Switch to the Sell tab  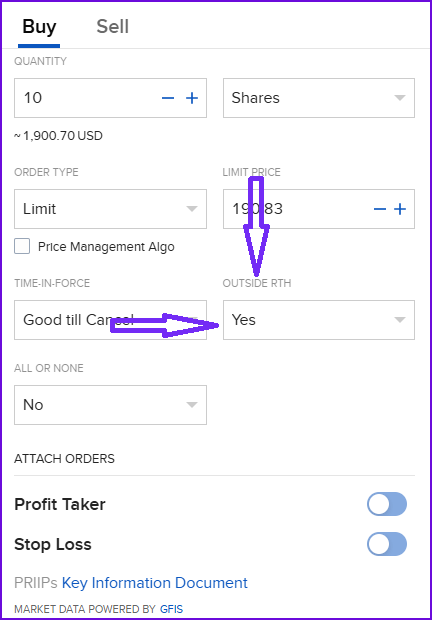(113, 27)
